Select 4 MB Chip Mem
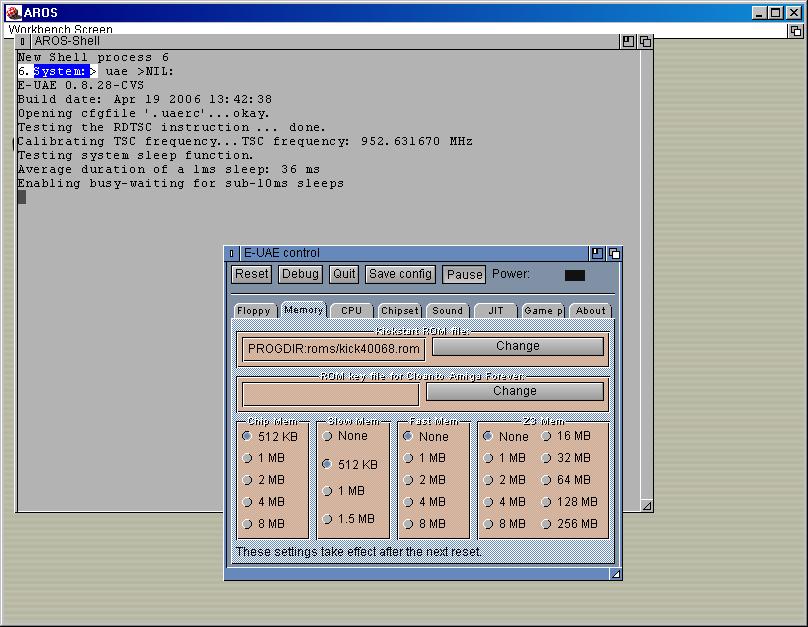Viewport: 808px width, 627px height. point(264,502)
